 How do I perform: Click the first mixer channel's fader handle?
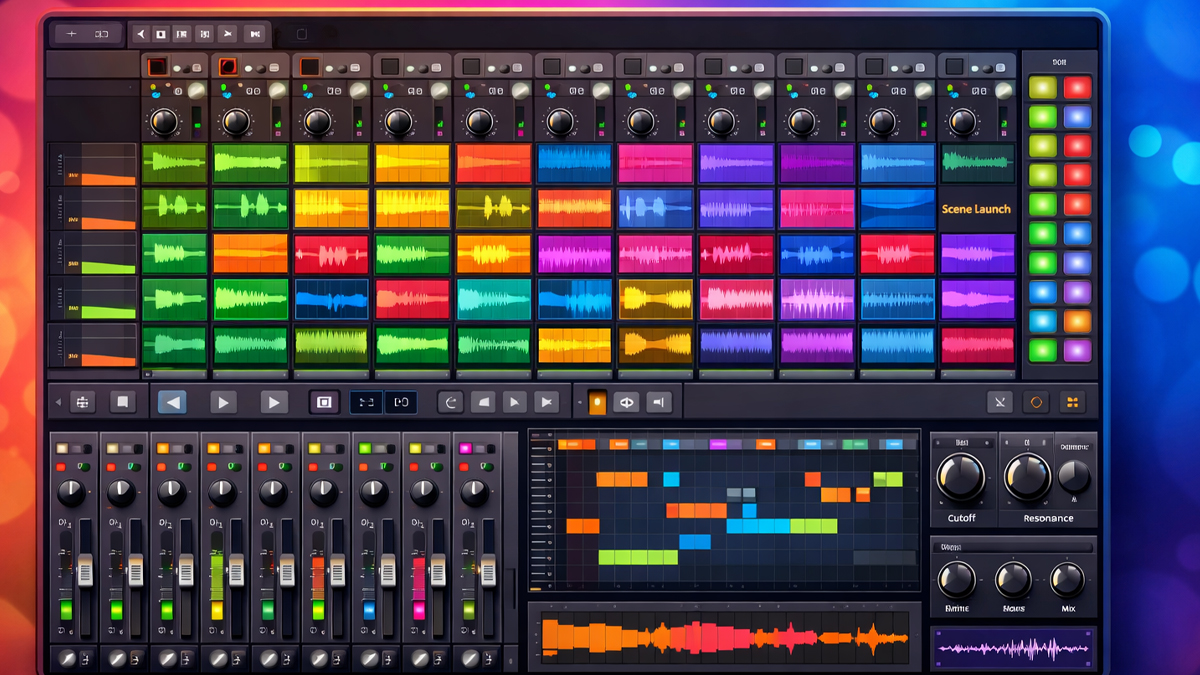click(85, 570)
